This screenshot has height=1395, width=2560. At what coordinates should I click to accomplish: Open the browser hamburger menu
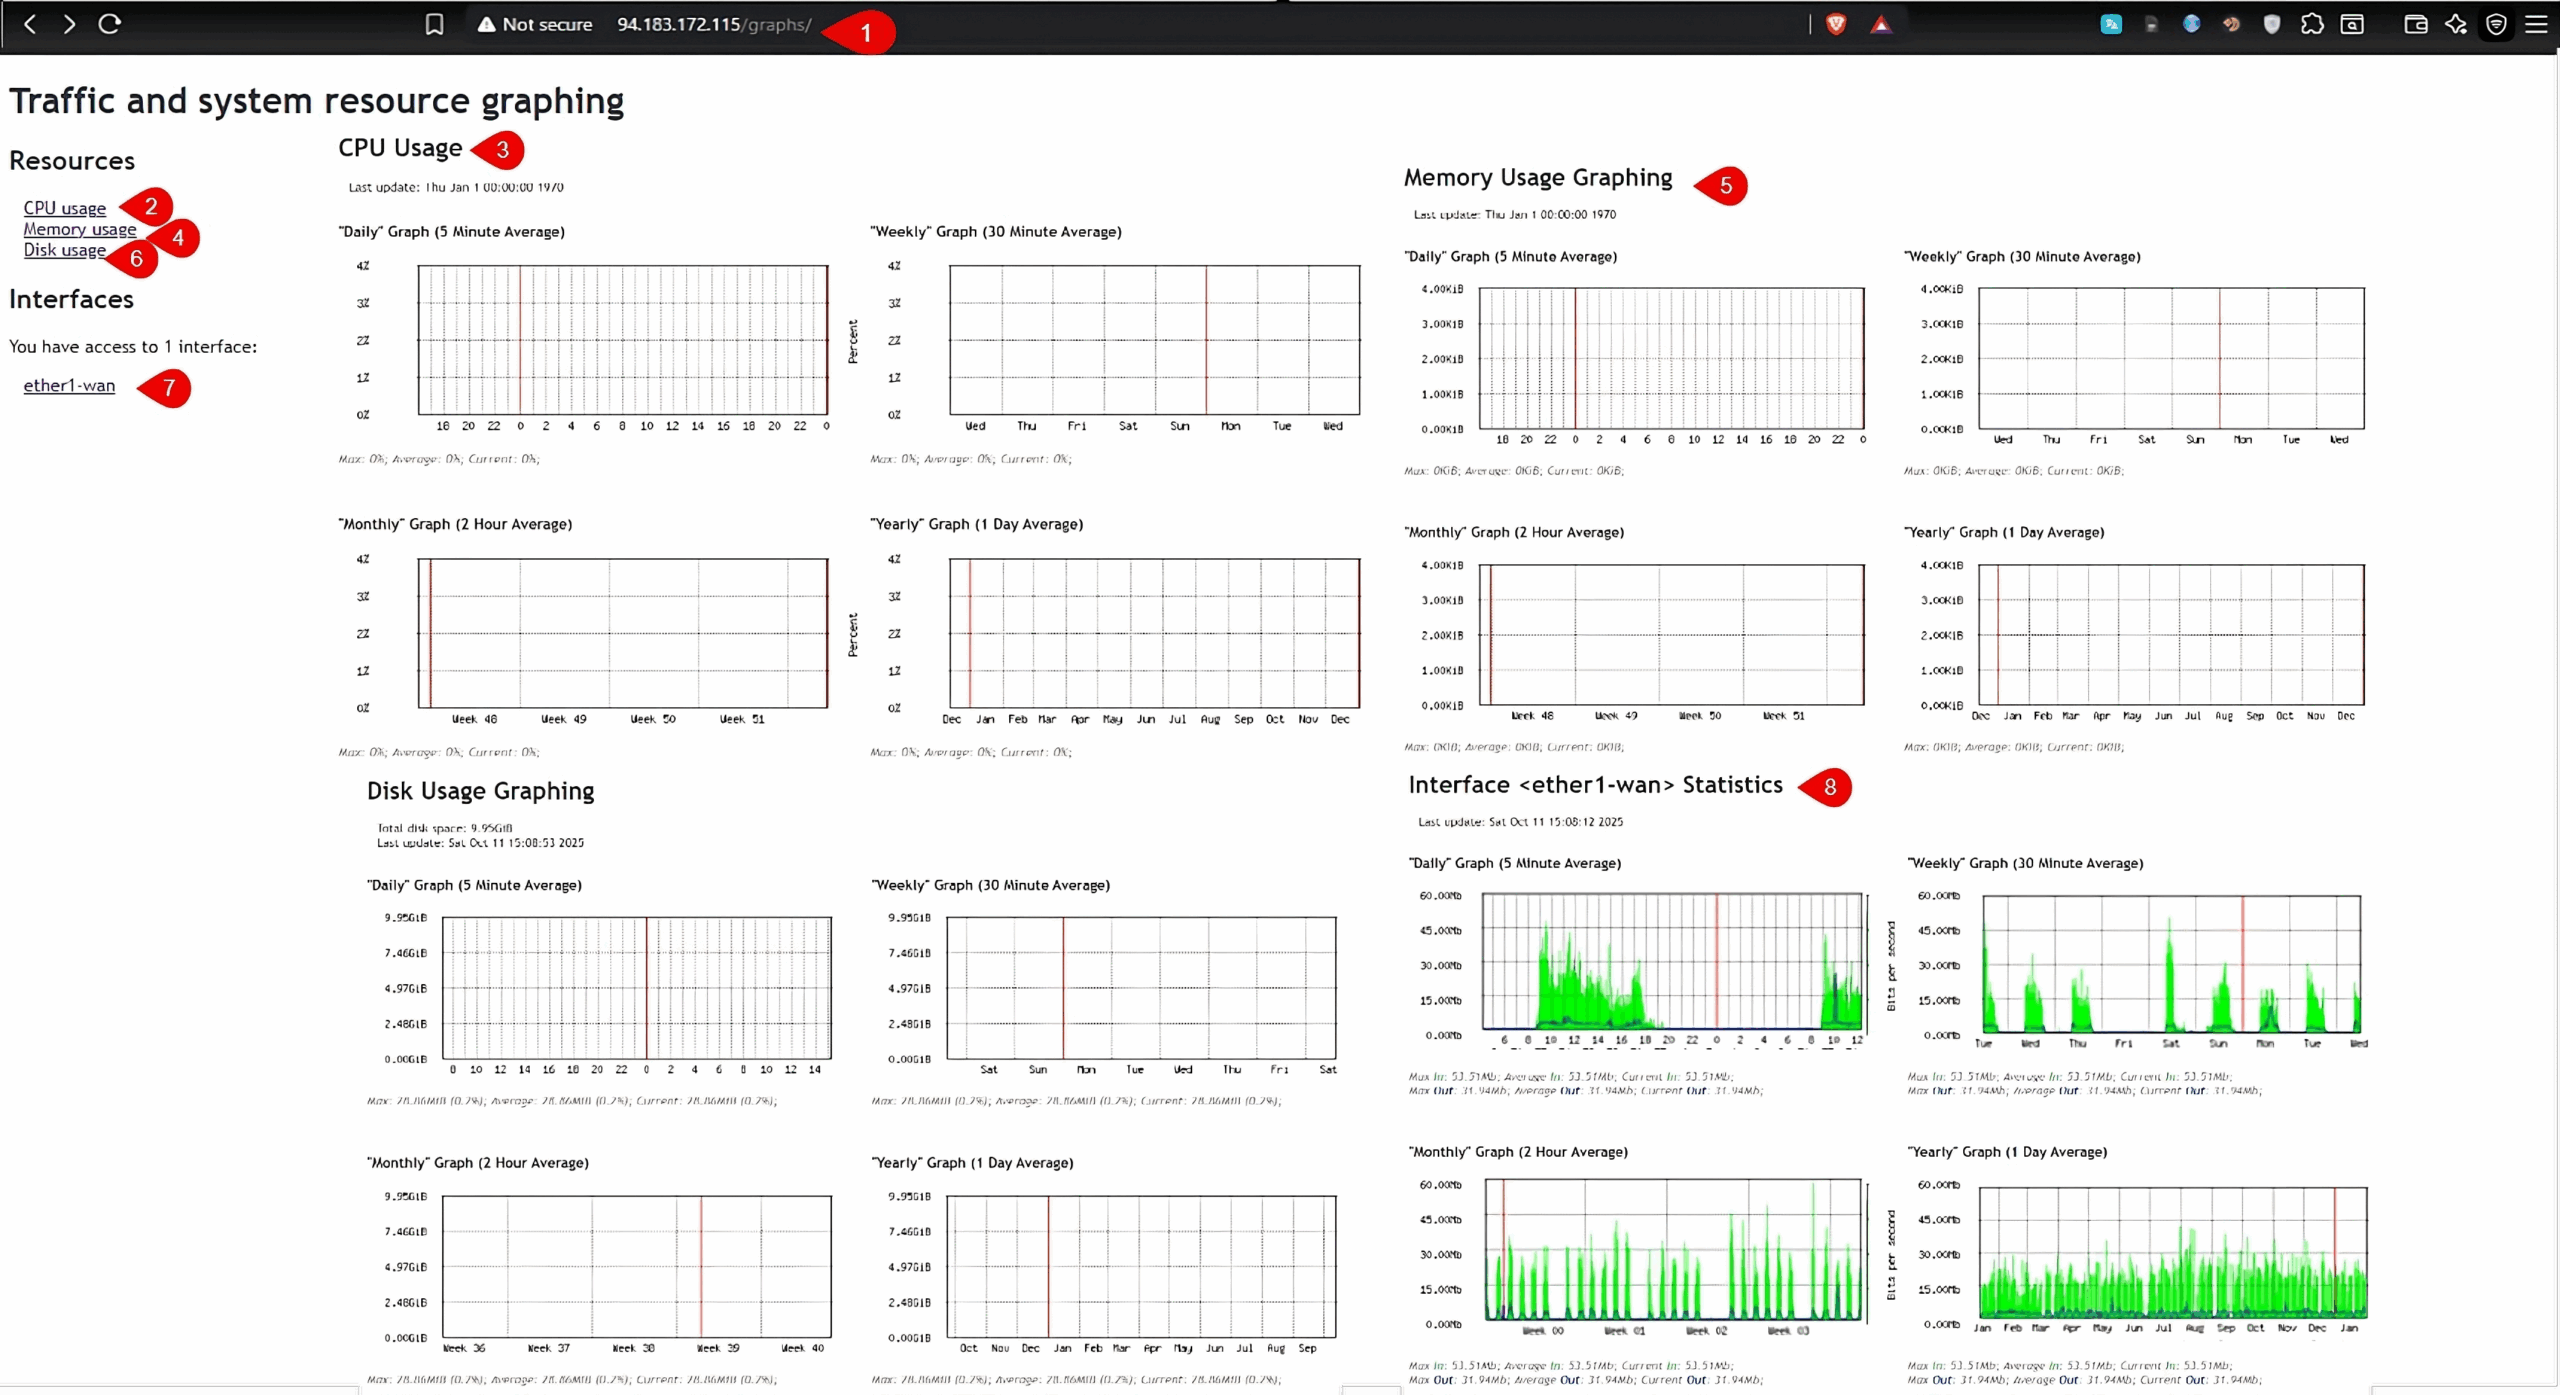[2537, 24]
